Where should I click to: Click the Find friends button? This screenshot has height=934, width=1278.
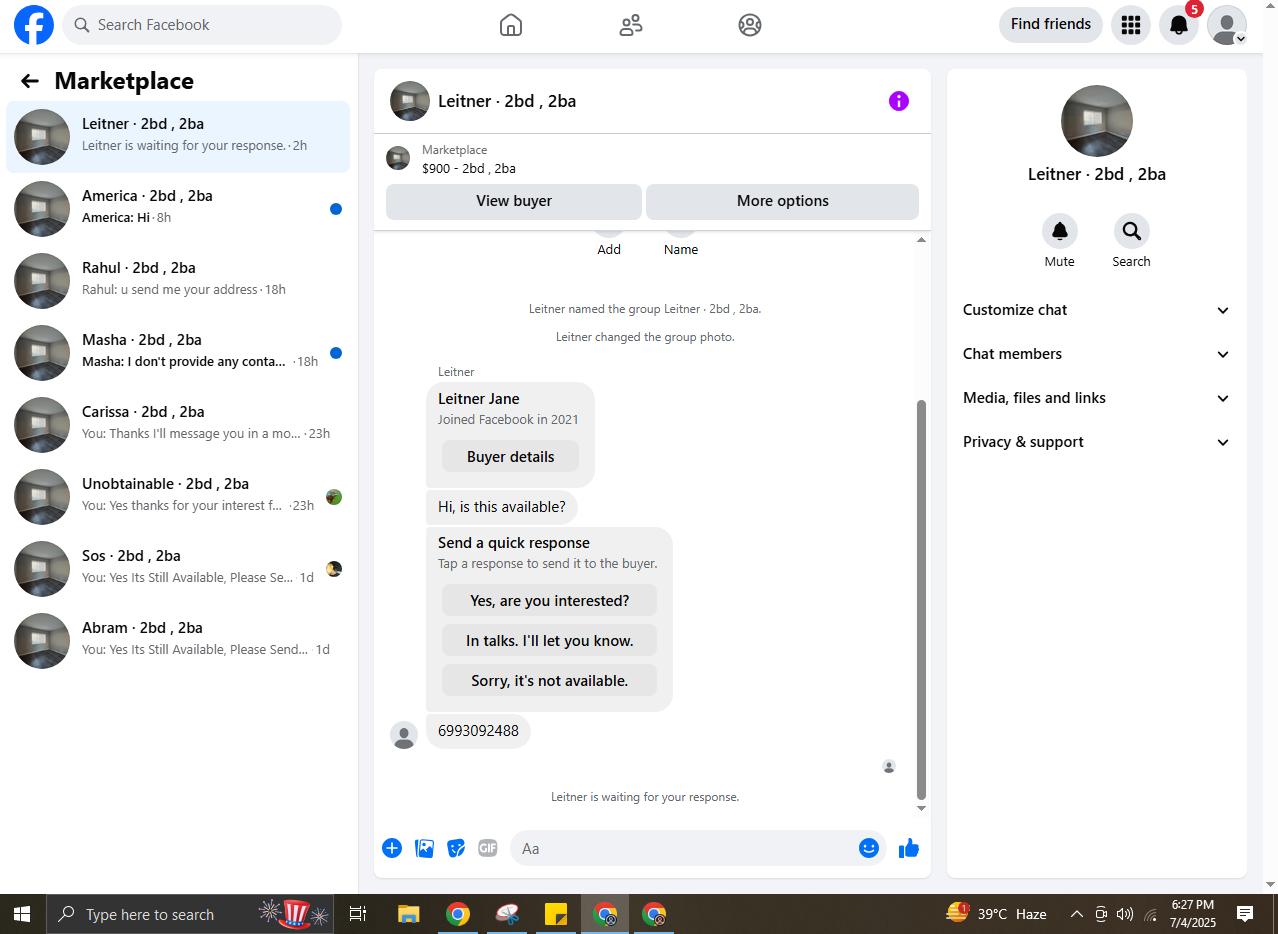tap(1051, 25)
